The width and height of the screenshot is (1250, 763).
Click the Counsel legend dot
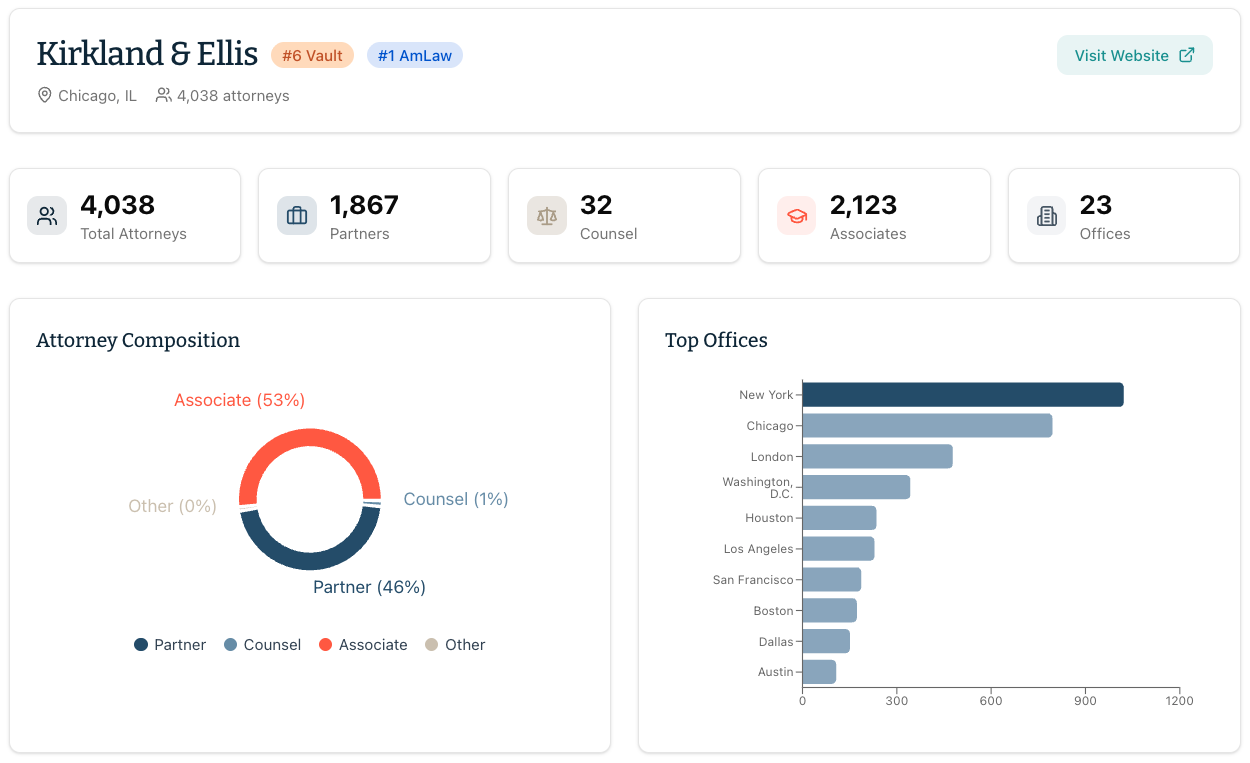231,645
